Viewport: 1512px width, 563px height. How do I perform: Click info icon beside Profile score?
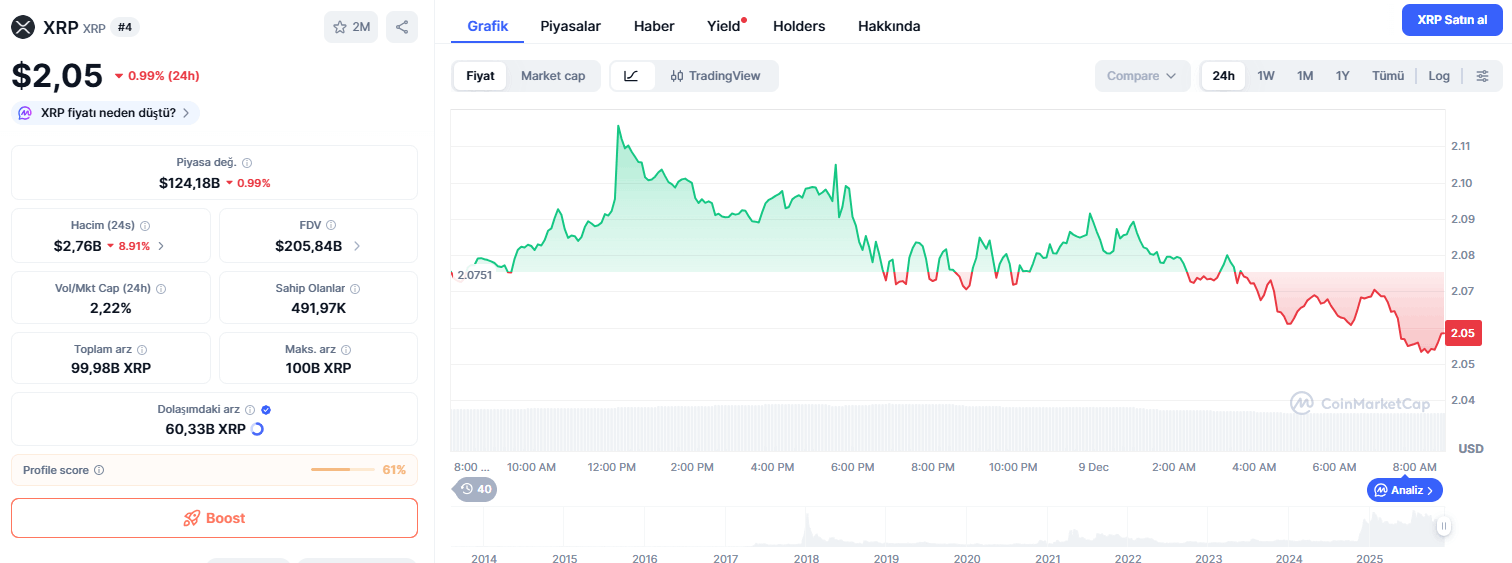98,470
